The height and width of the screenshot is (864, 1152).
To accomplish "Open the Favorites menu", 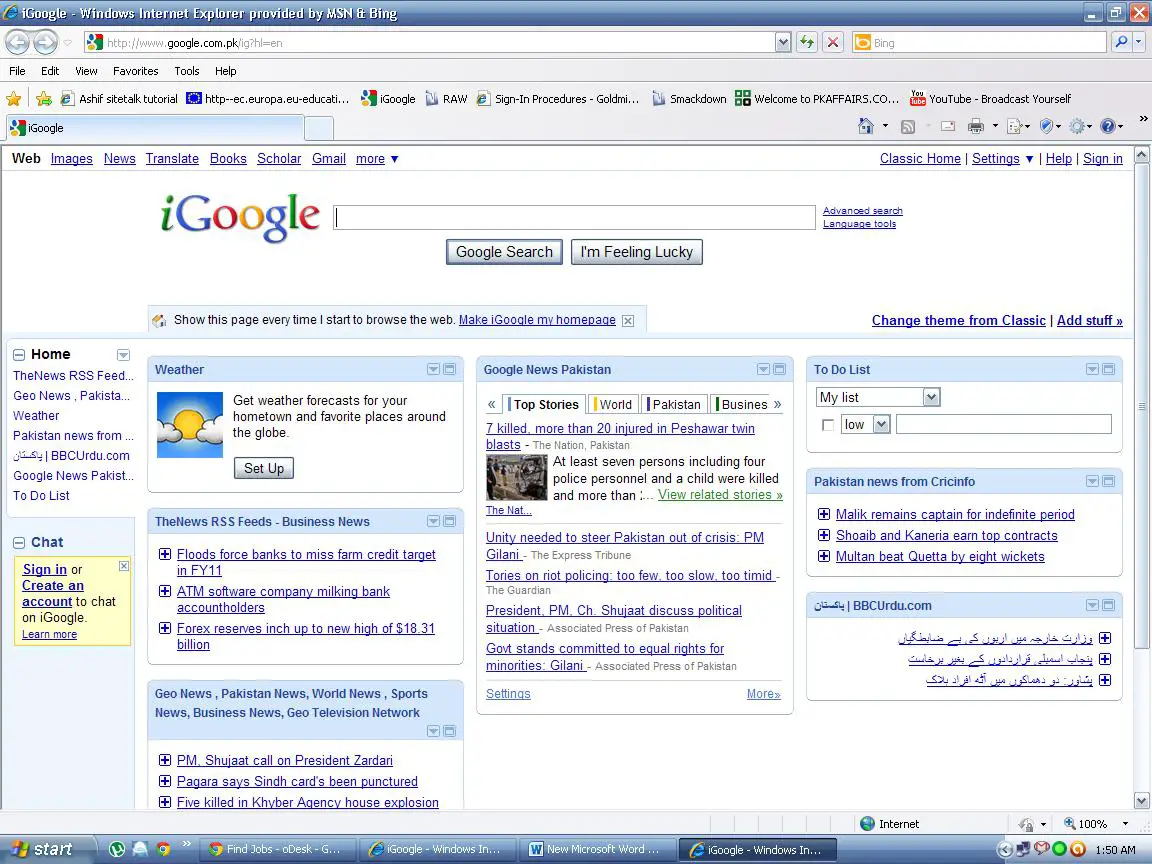I will click(135, 71).
